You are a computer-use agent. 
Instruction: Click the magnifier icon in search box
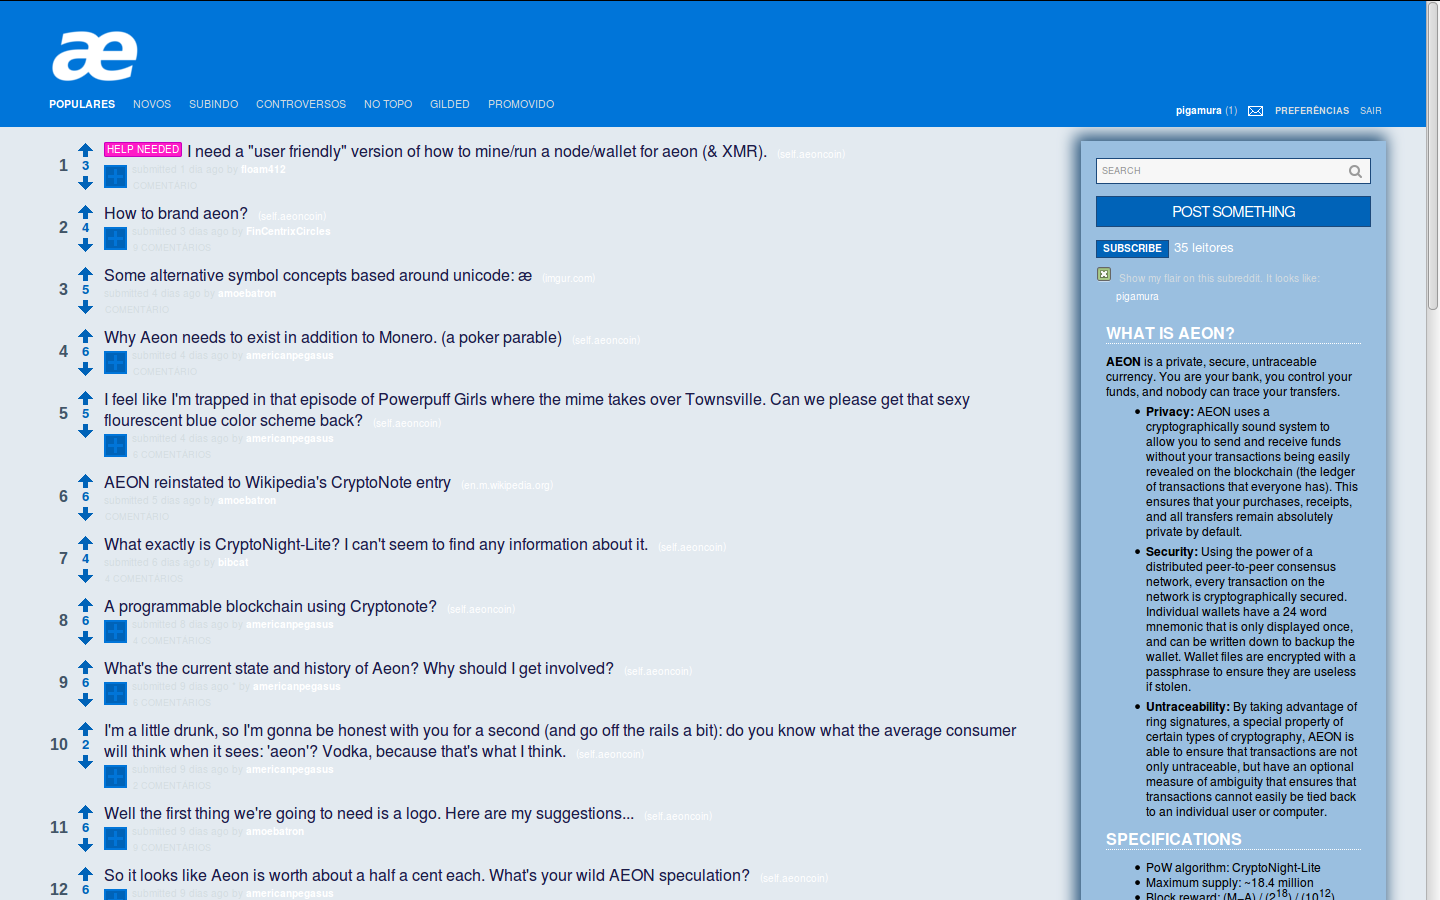[x=1355, y=171]
